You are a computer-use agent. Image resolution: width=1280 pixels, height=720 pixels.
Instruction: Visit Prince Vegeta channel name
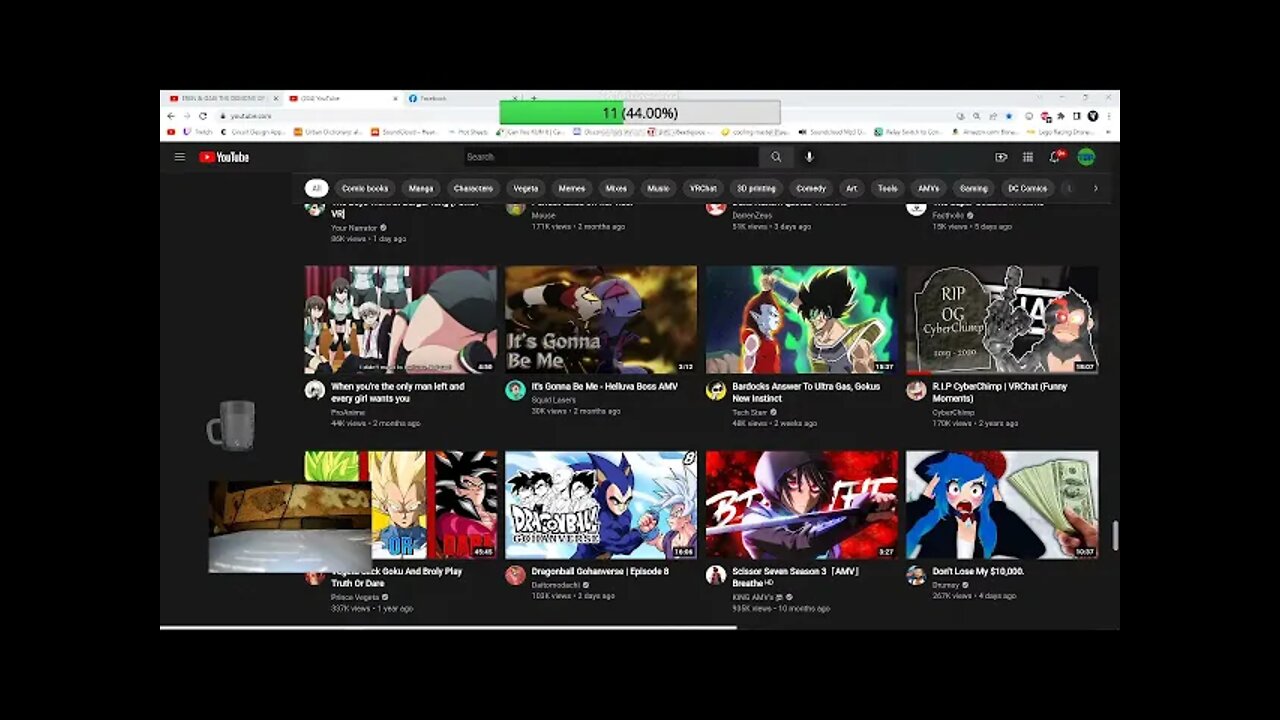[x=355, y=597]
